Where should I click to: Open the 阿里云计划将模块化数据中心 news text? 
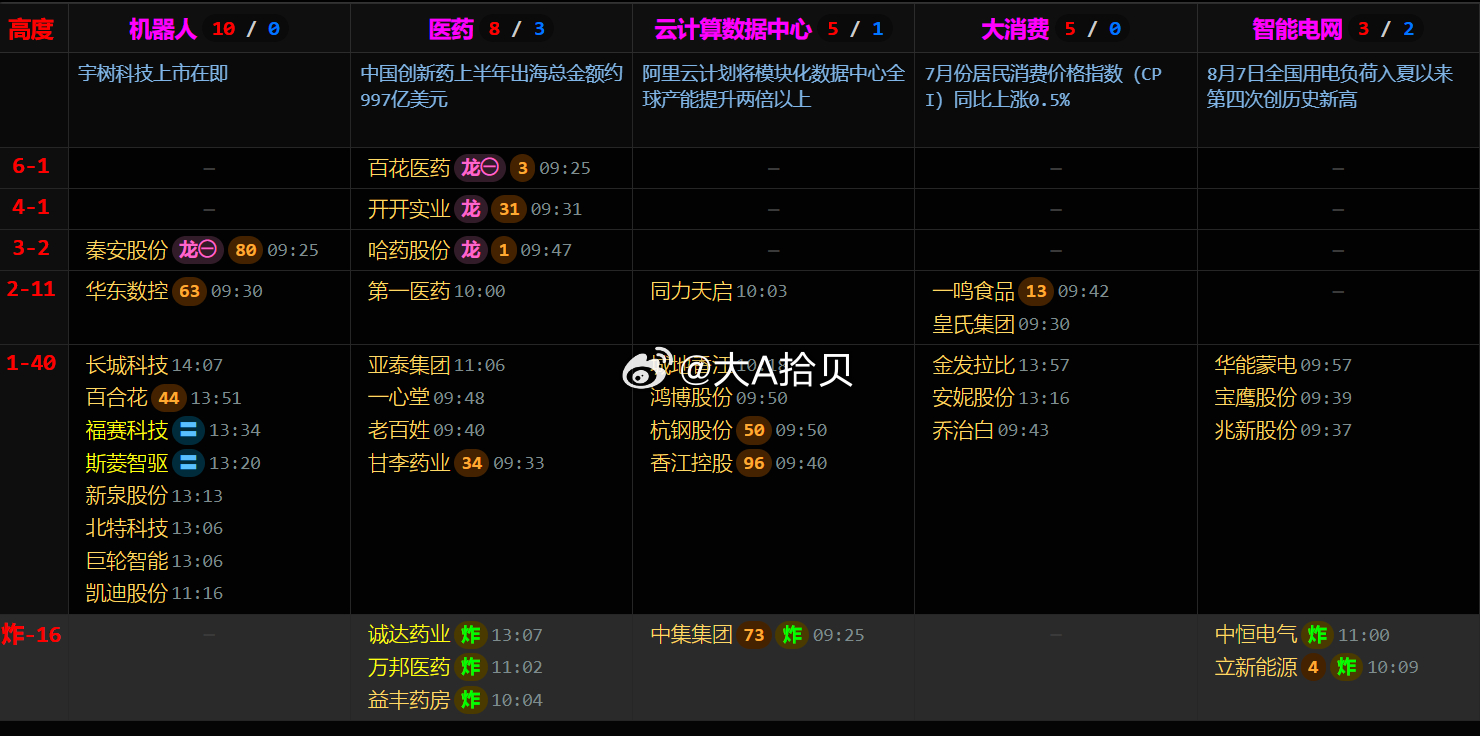(773, 86)
